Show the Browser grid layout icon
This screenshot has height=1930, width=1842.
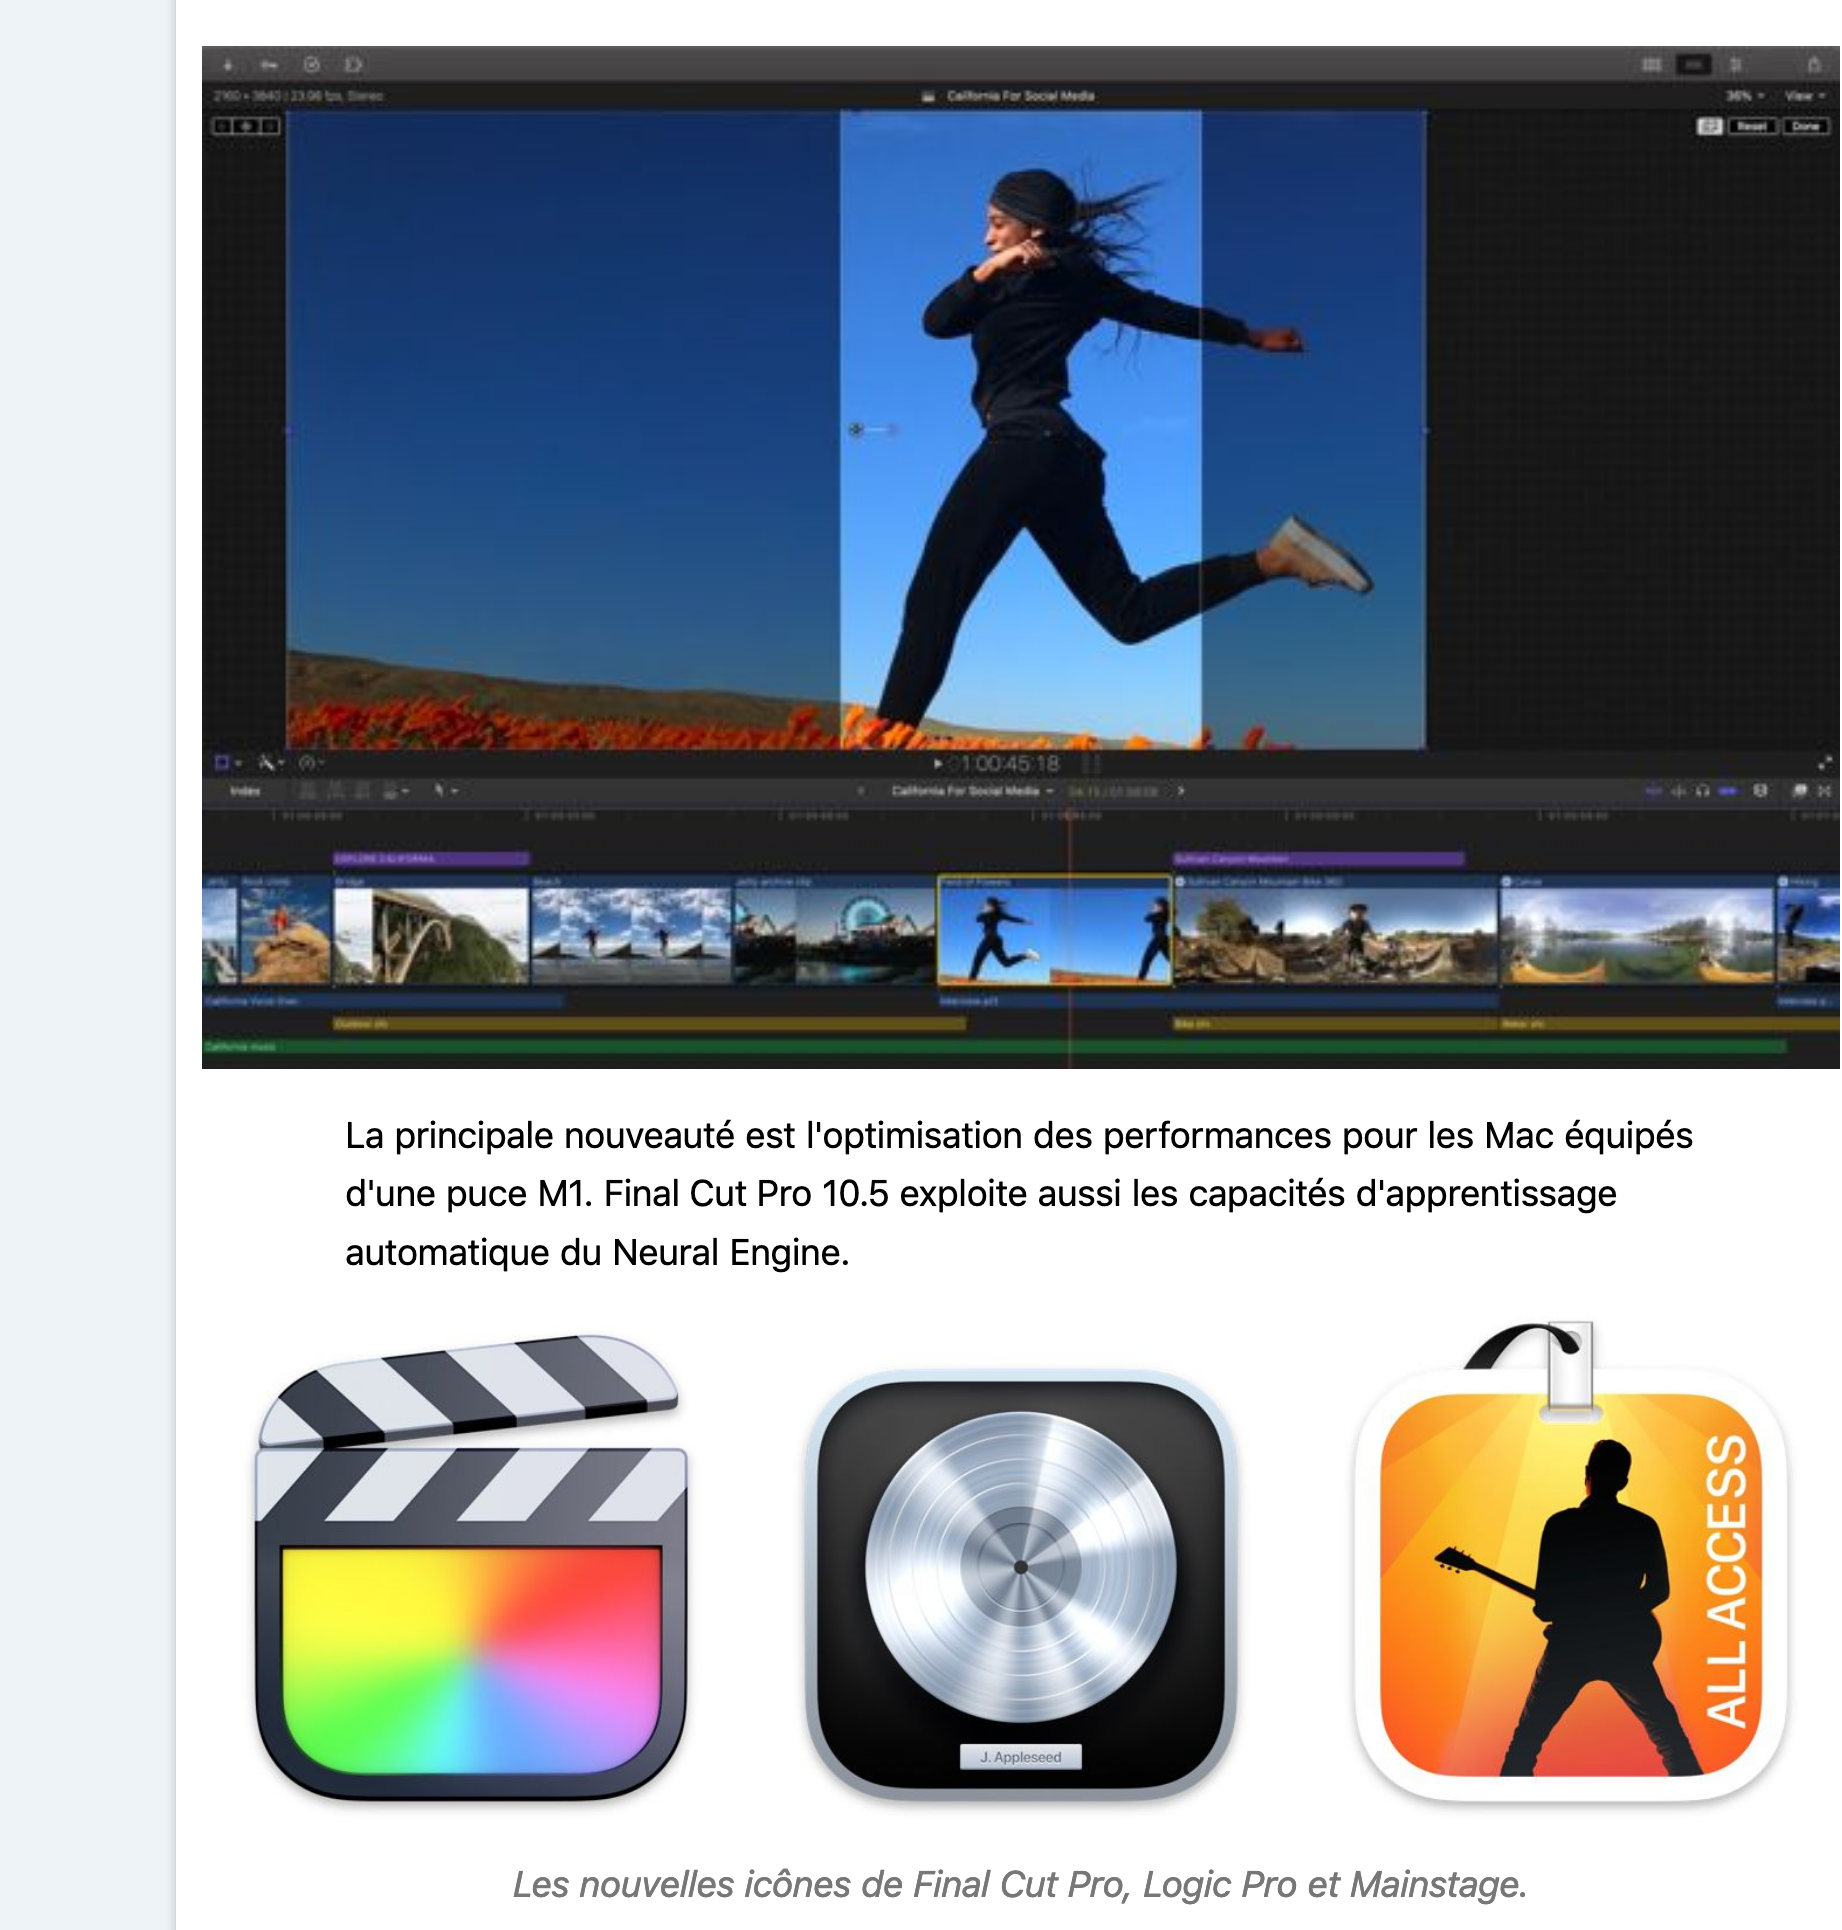click(1651, 65)
